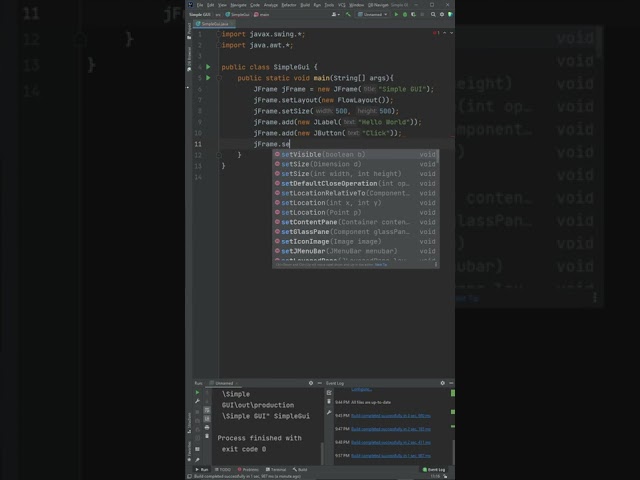This screenshot has width=640, height=480.
Task: Click the error indicator in the editor corner
Action: [x=436, y=33]
